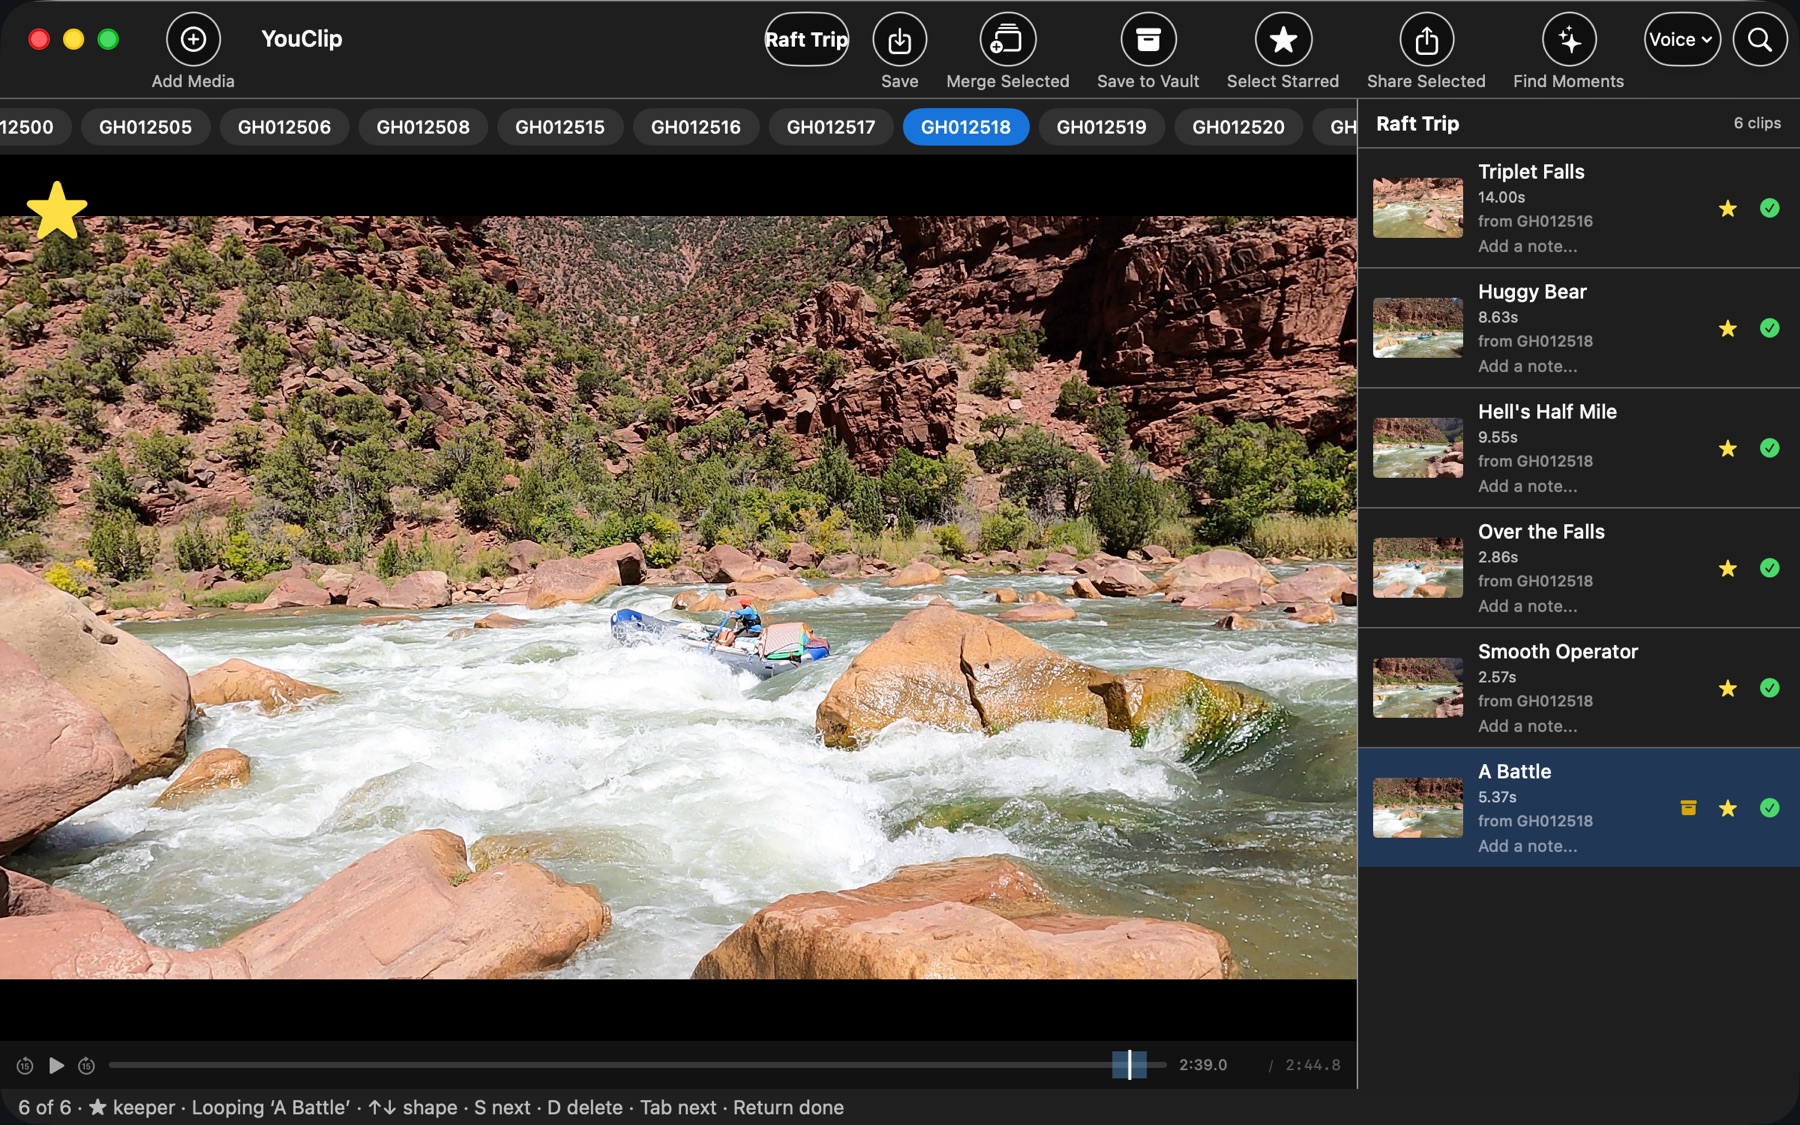Click the large yellow star on video
The height and width of the screenshot is (1125, 1800).
[x=57, y=210]
